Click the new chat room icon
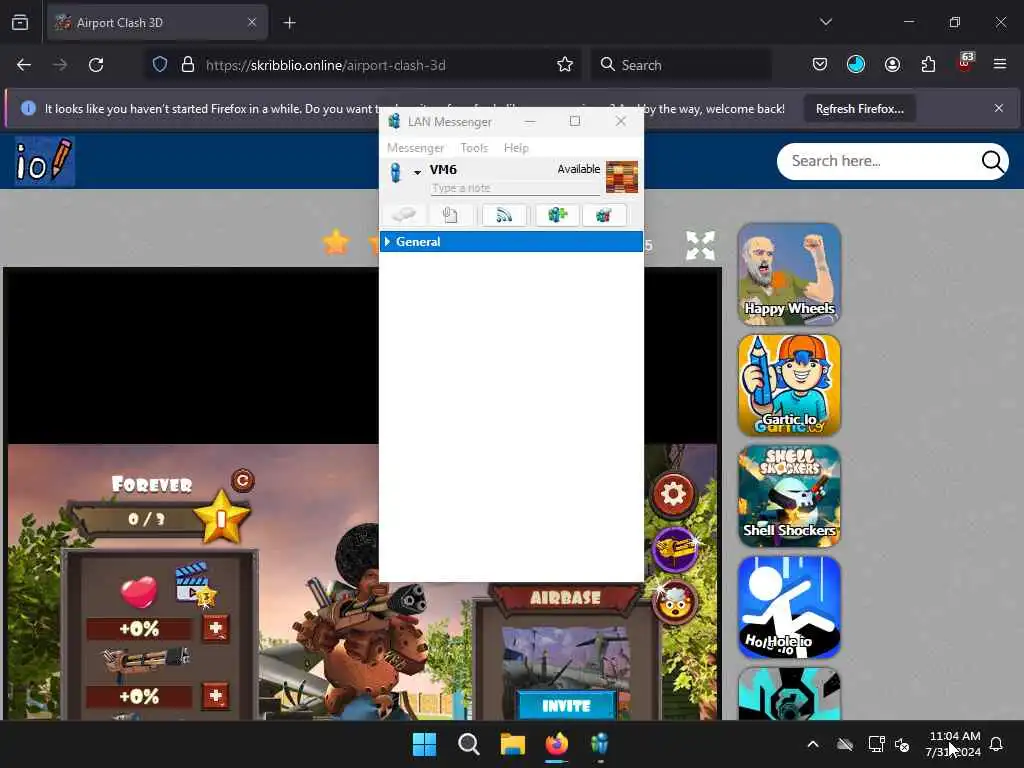The width and height of the screenshot is (1024, 768). click(x=557, y=215)
